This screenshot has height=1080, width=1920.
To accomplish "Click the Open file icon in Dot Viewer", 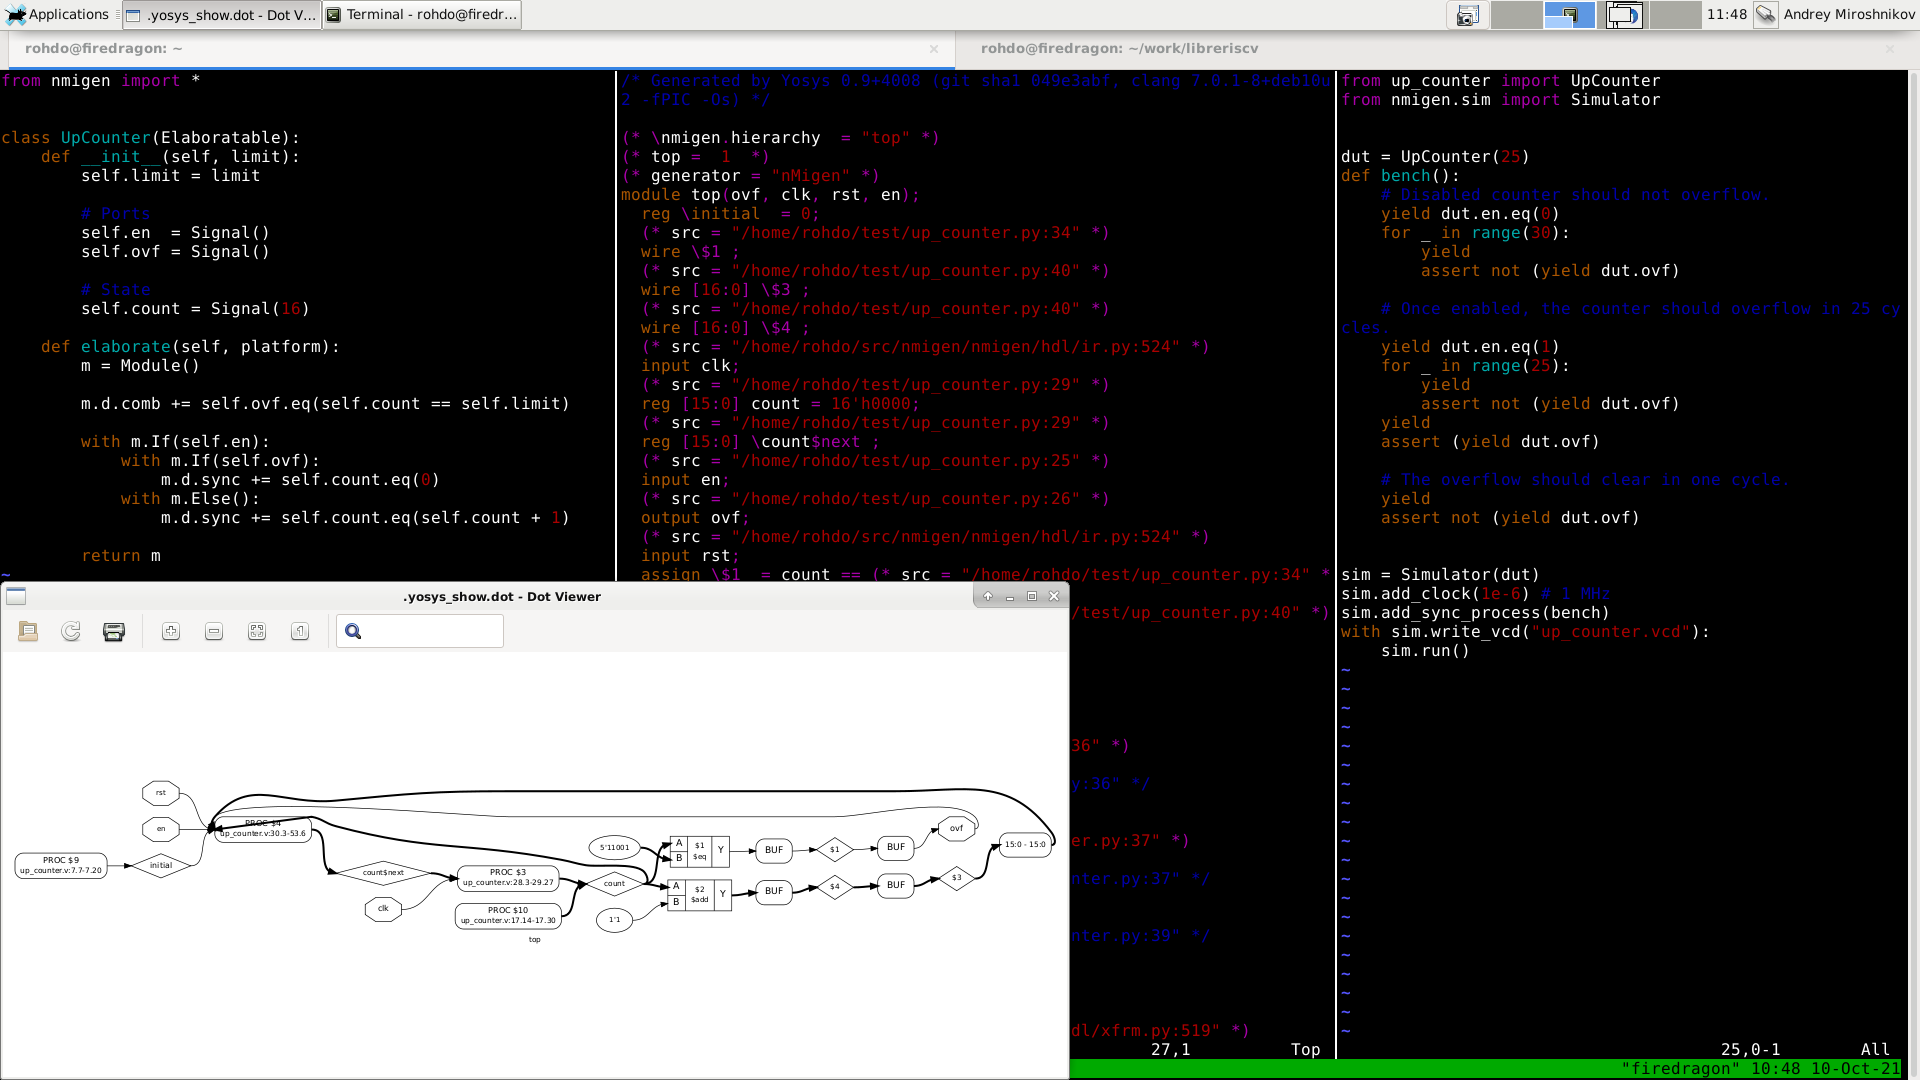I will click(28, 631).
